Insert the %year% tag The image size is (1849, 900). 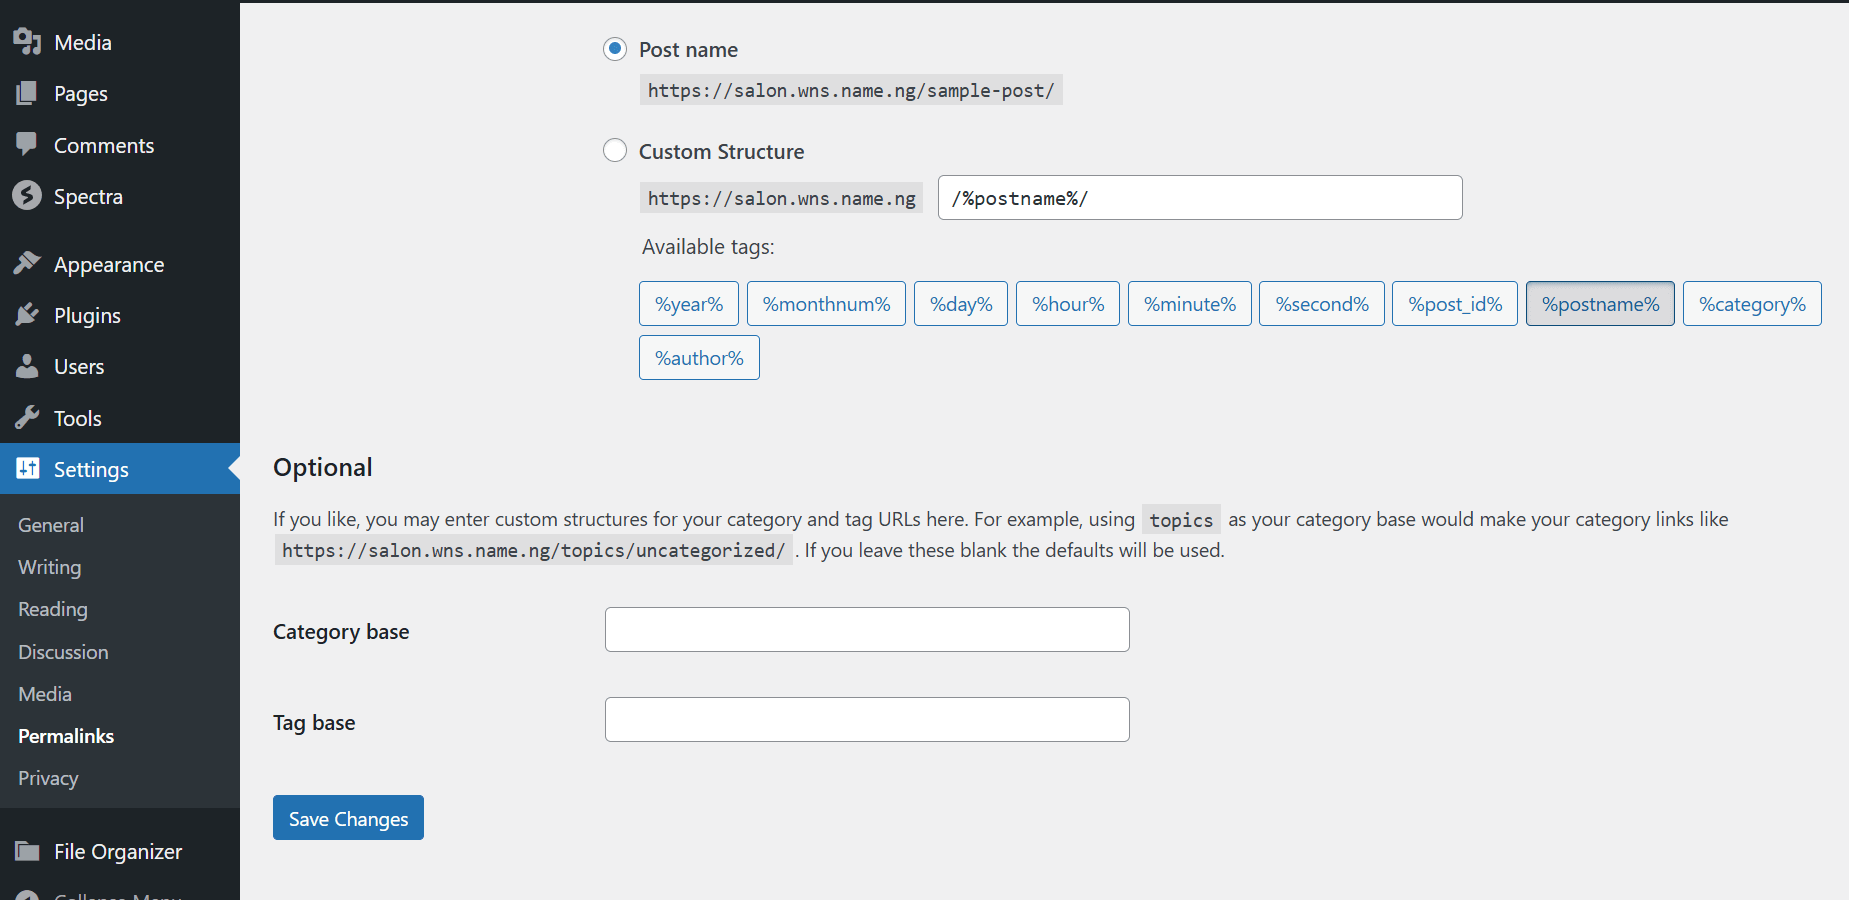click(x=689, y=303)
